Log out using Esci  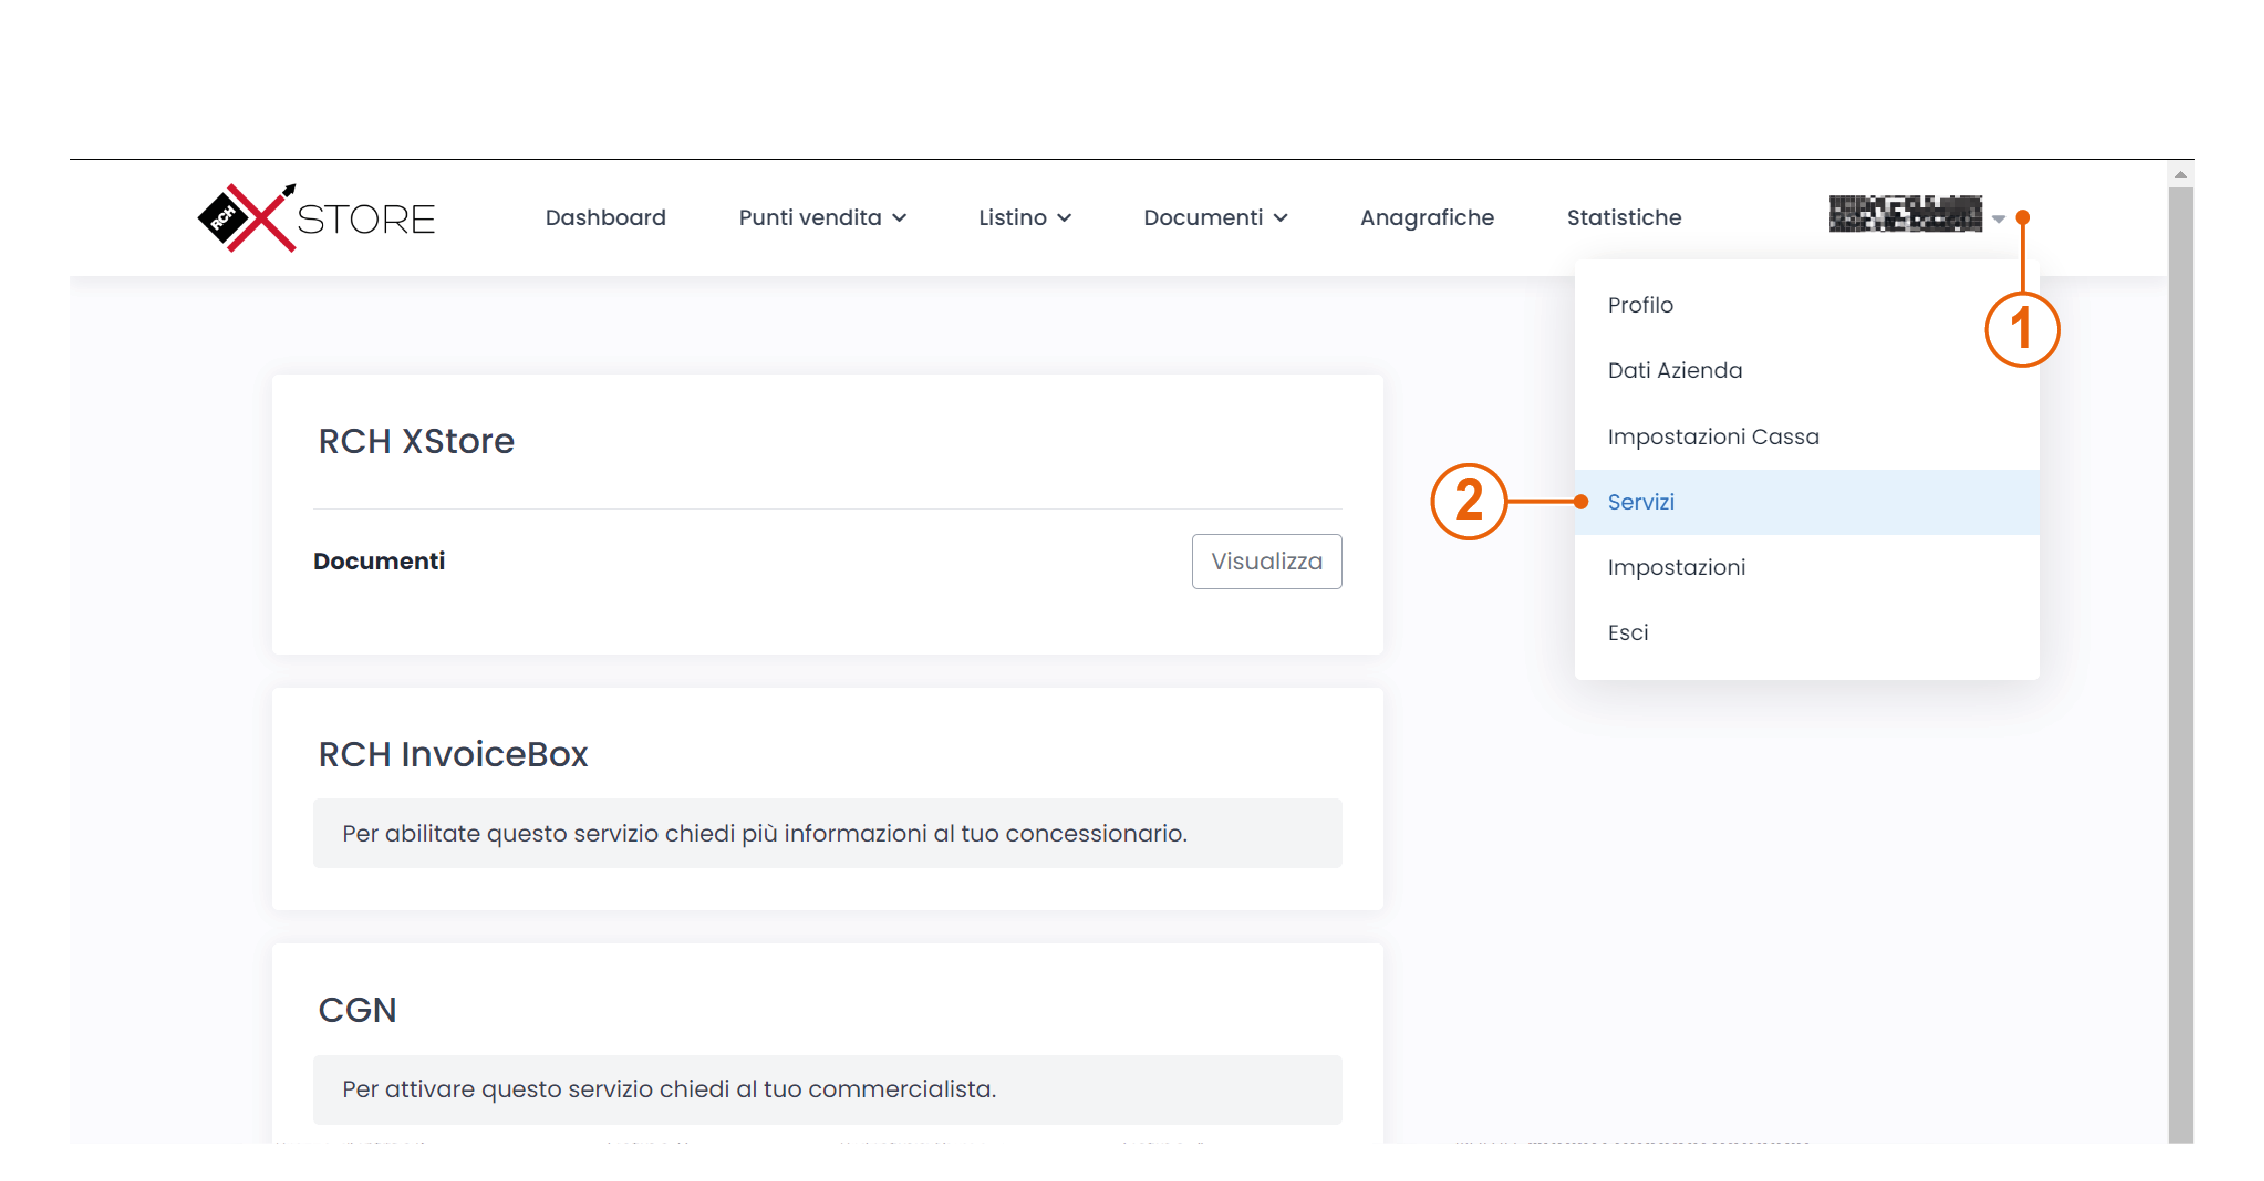click(1627, 632)
